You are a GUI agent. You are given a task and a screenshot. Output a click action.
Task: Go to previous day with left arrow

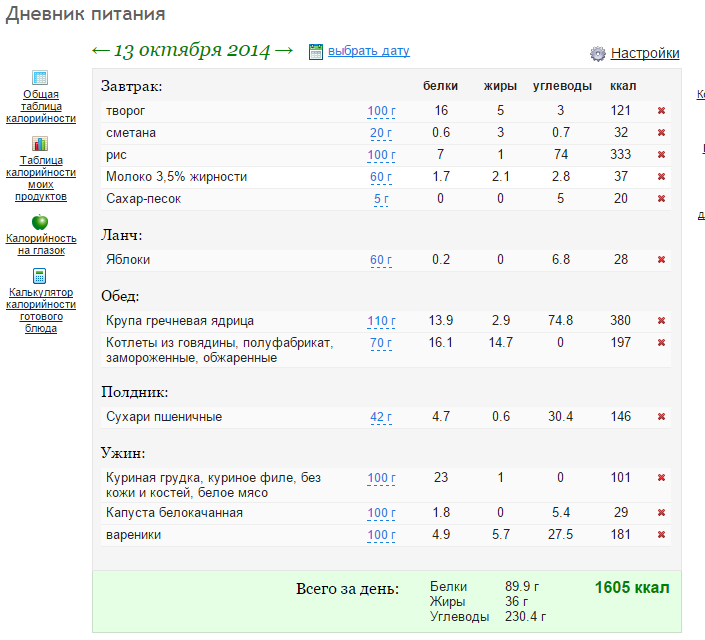pyautogui.click(x=100, y=50)
